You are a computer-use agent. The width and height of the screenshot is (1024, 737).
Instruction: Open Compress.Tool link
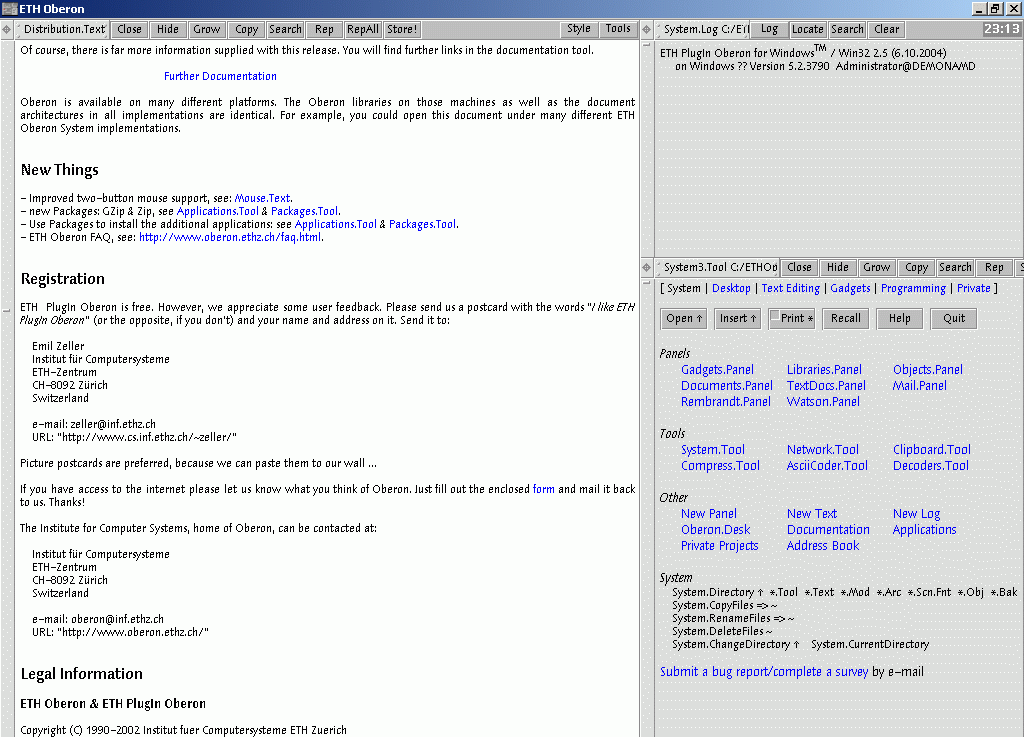[720, 465]
